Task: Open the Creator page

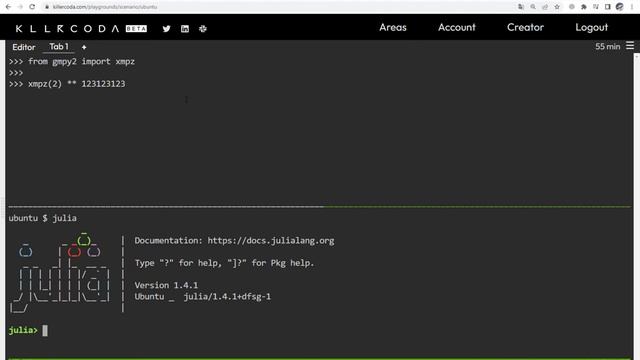Action: pyautogui.click(x=525, y=27)
